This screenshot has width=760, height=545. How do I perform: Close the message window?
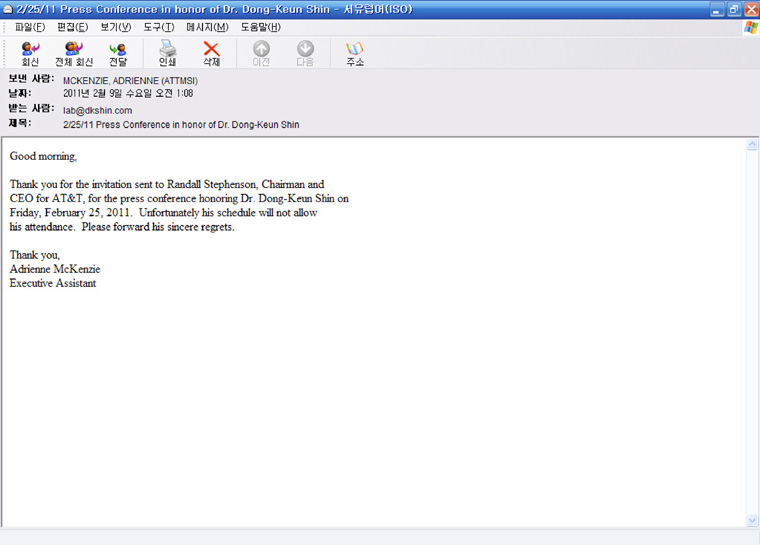[751, 10]
